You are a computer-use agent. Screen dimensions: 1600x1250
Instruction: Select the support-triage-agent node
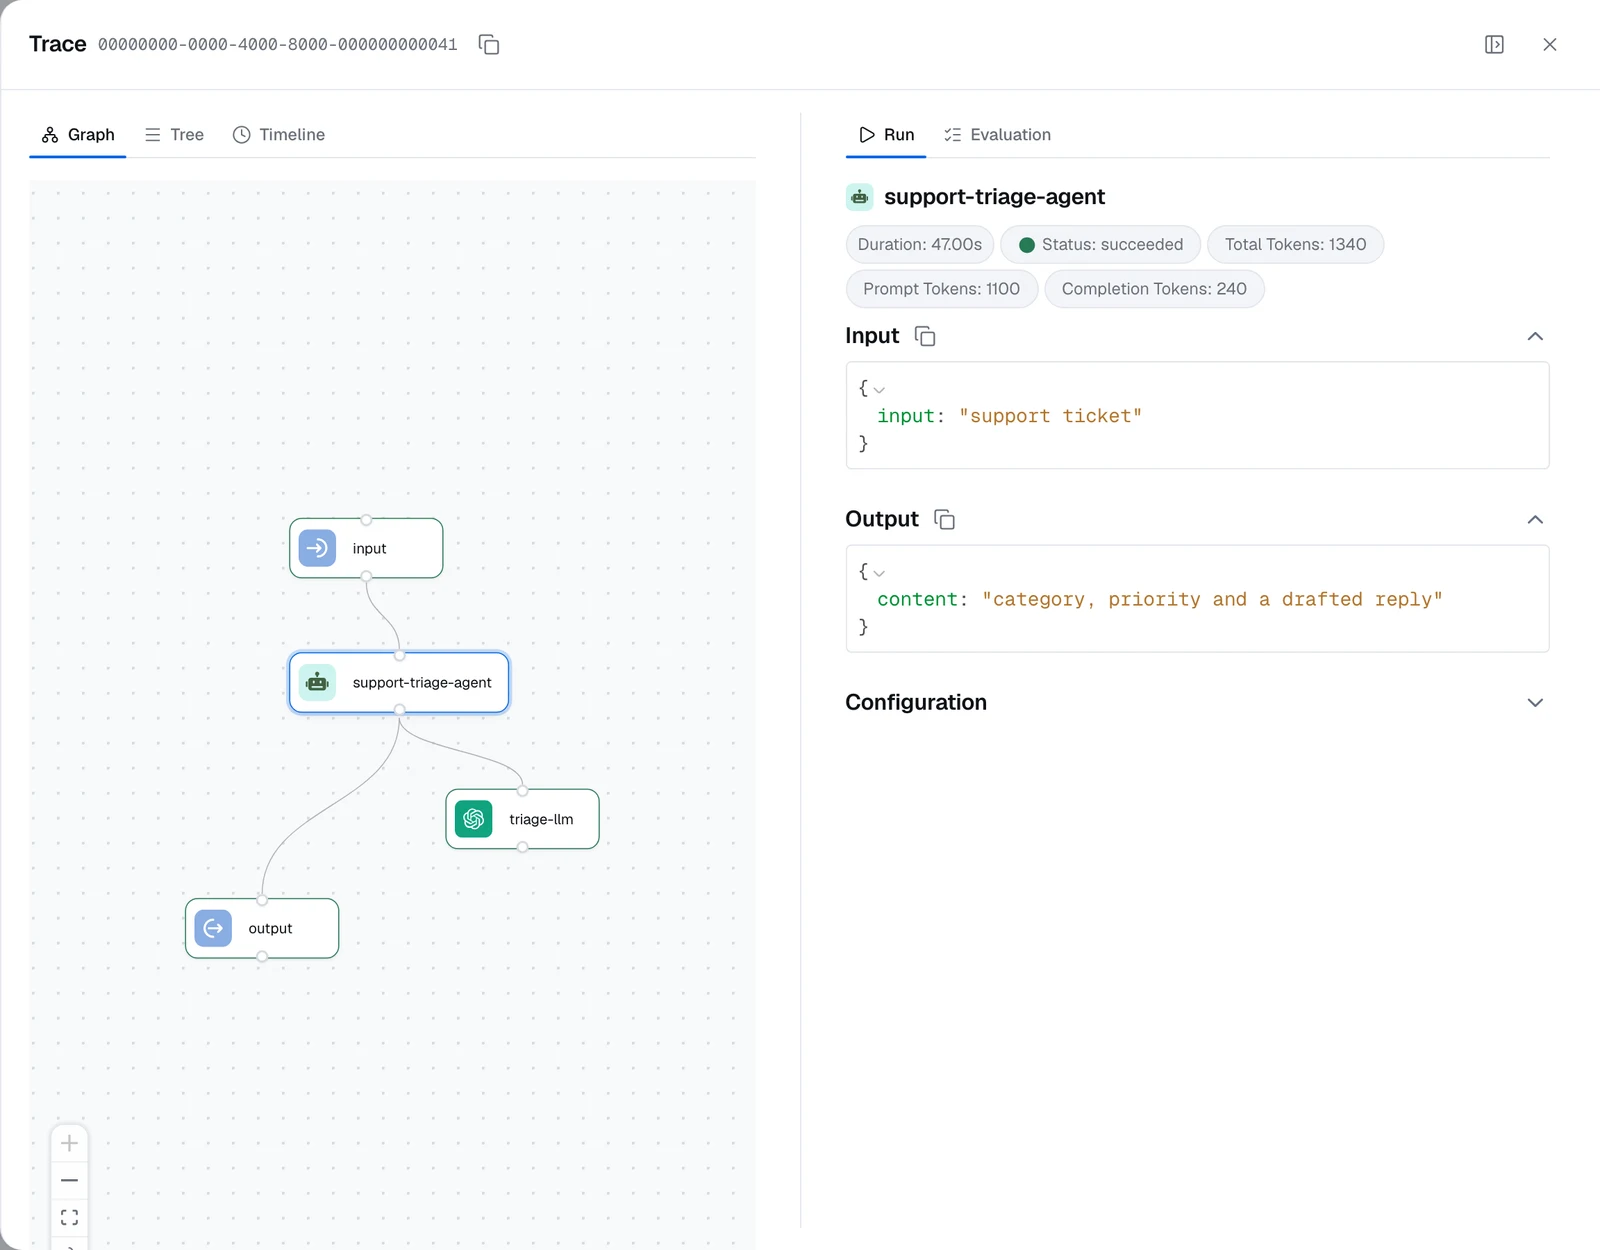pyautogui.click(x=399, y=682)
